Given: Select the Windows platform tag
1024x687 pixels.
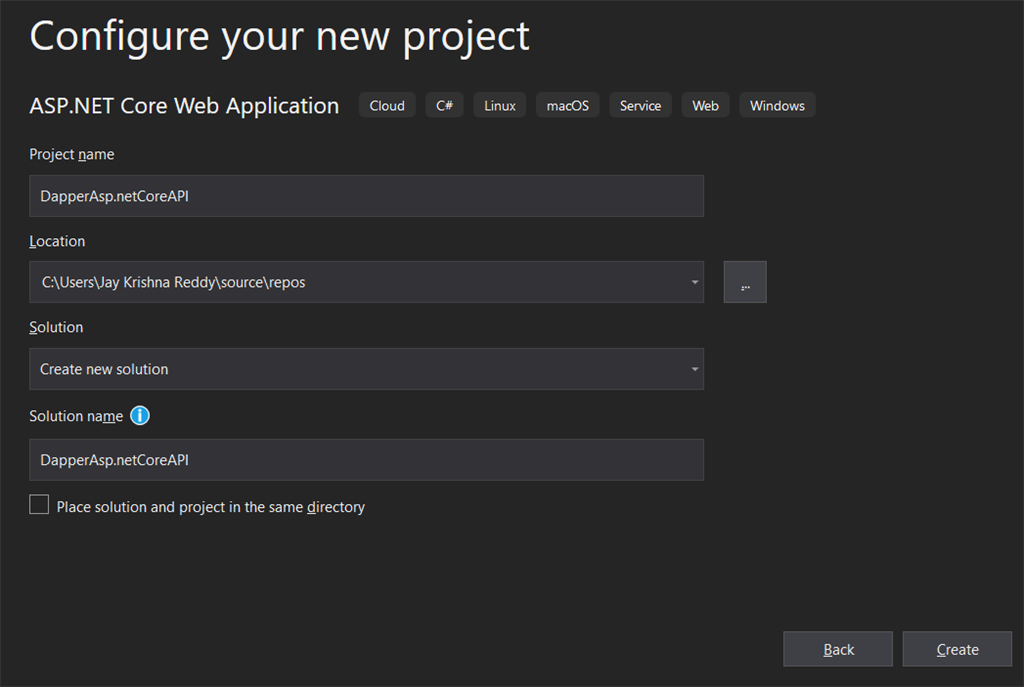Looking at the screenshot, I should 777,105.
